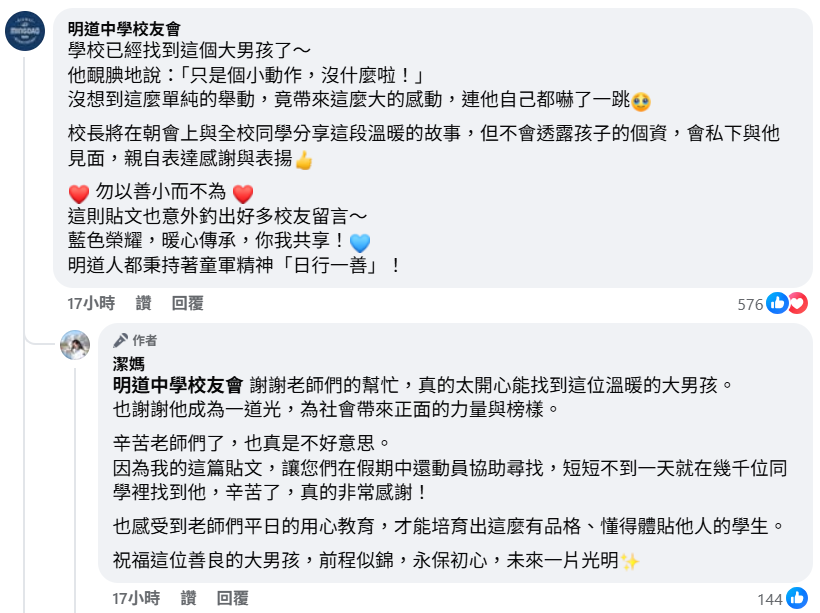Click the 17小時 timestamp under 潔媽's reply

[136, 598]
